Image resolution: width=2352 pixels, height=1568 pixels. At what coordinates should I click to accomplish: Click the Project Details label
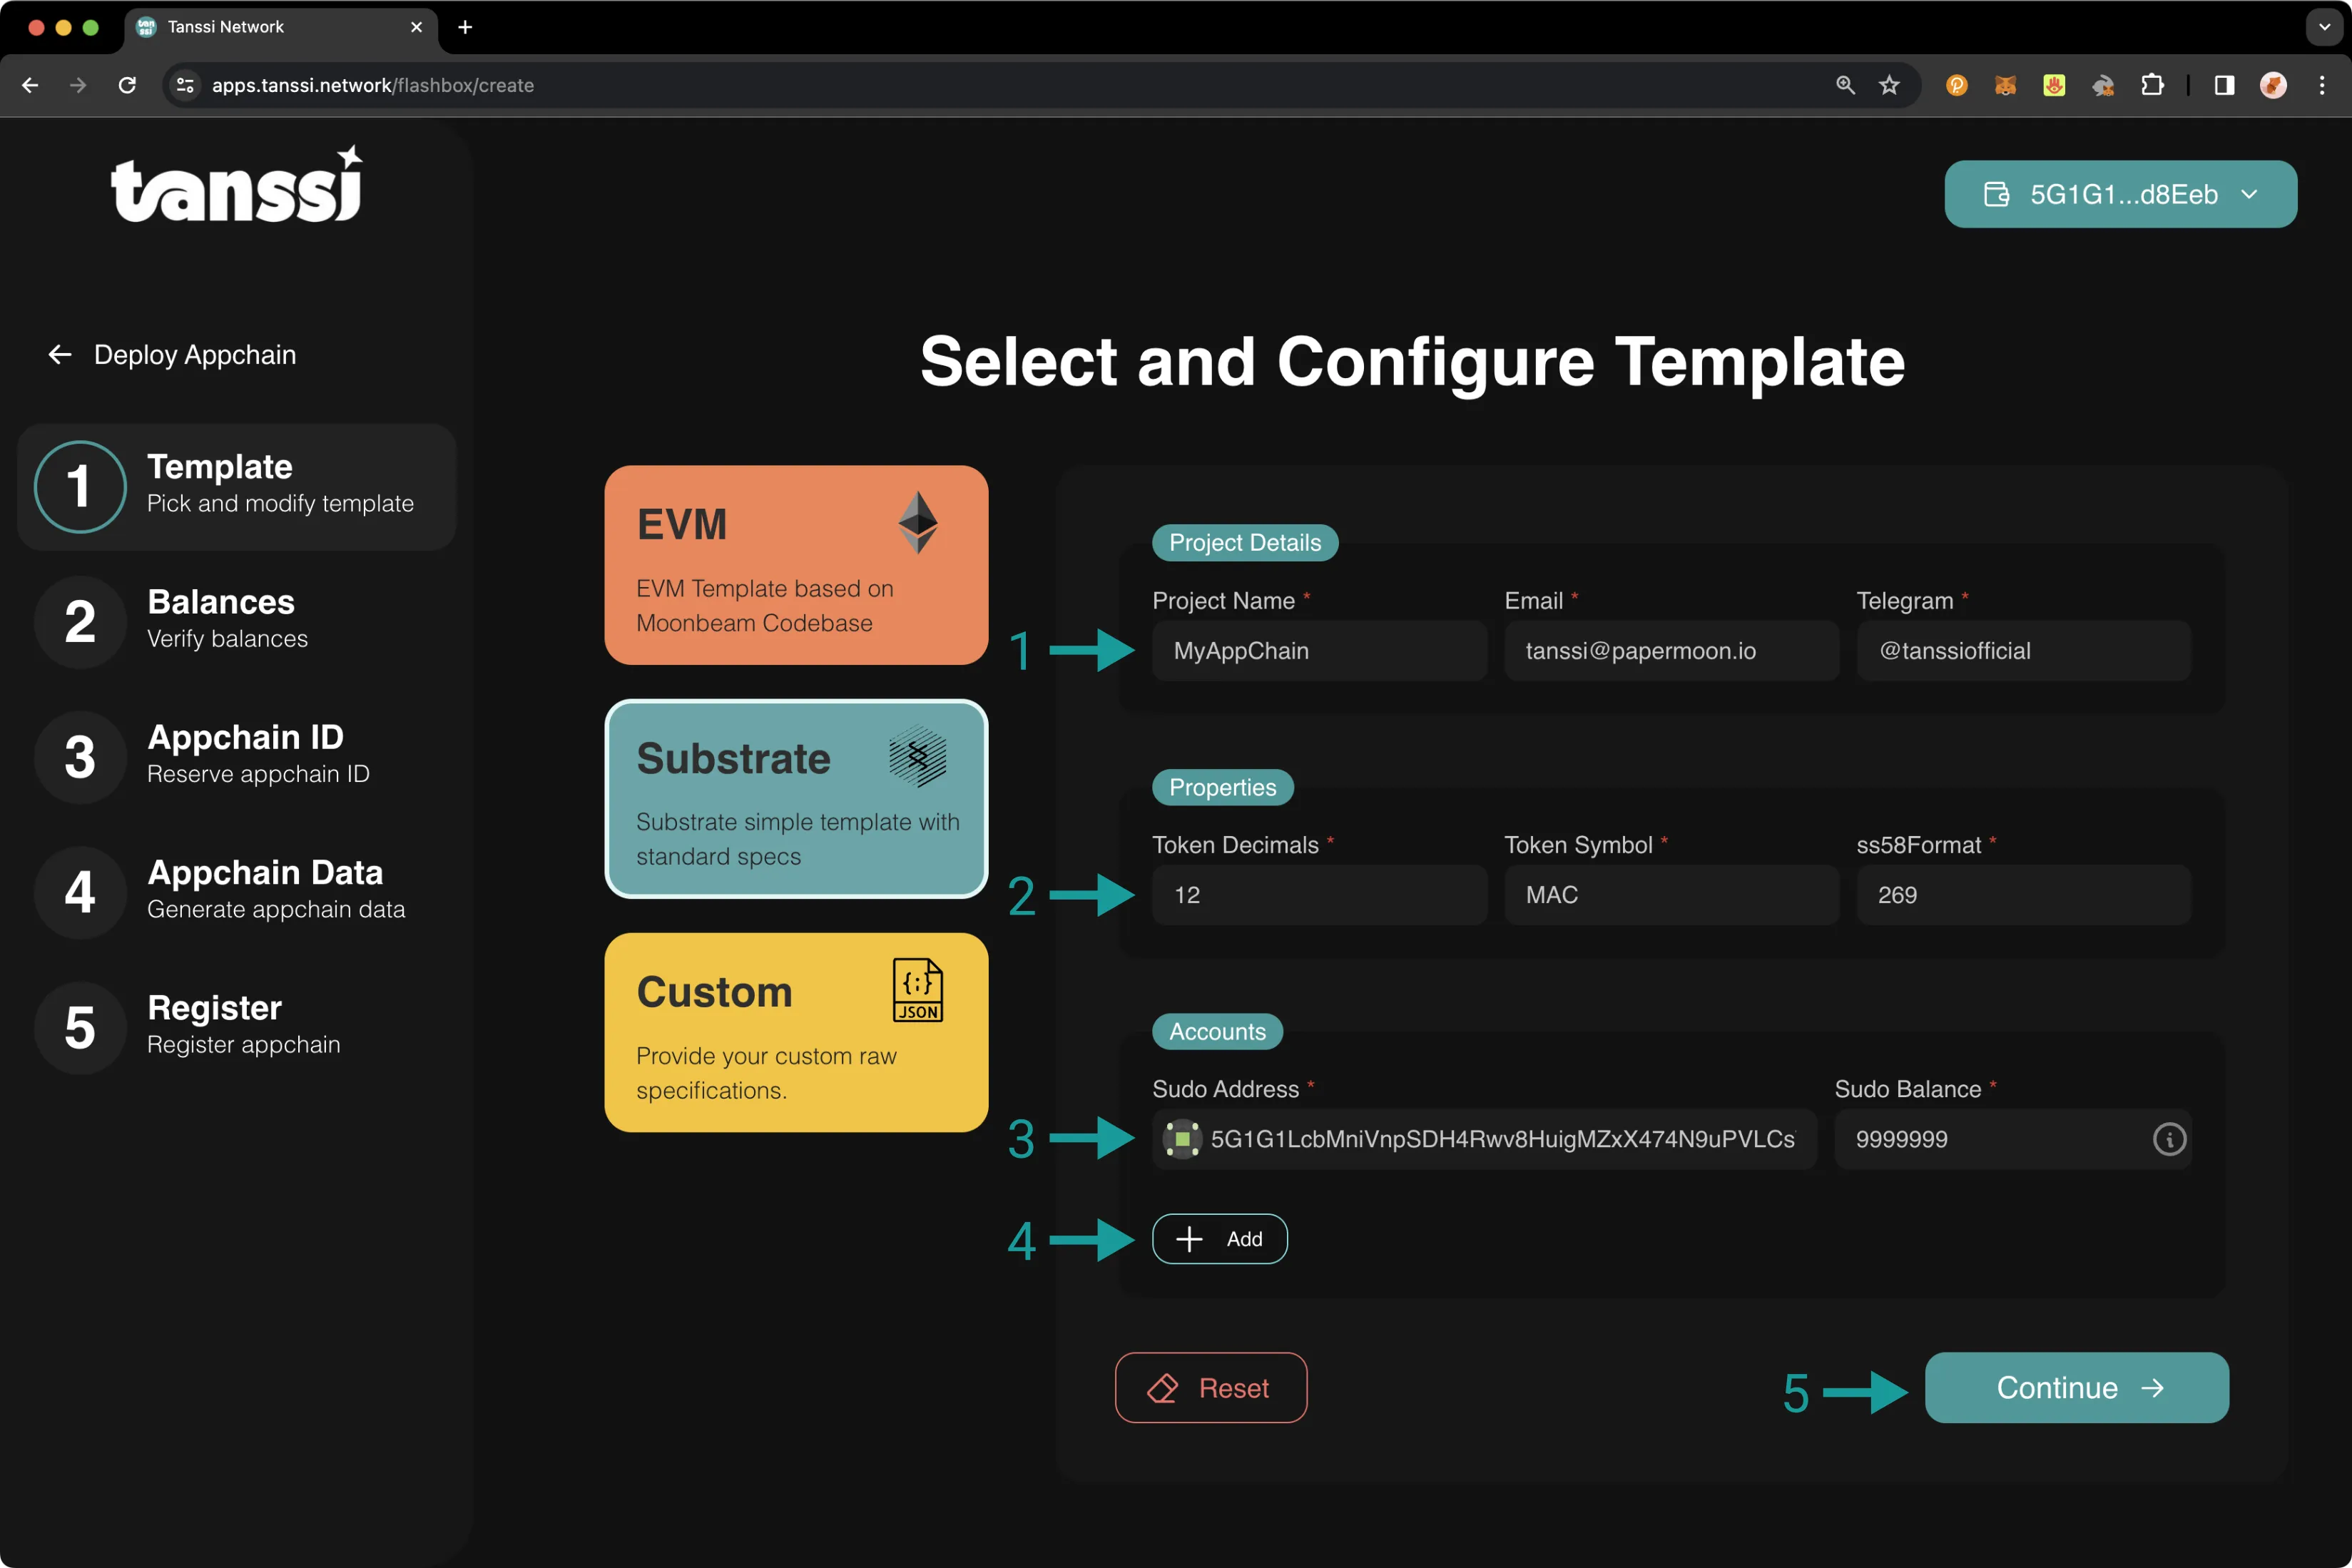(x=1245, y=543)
